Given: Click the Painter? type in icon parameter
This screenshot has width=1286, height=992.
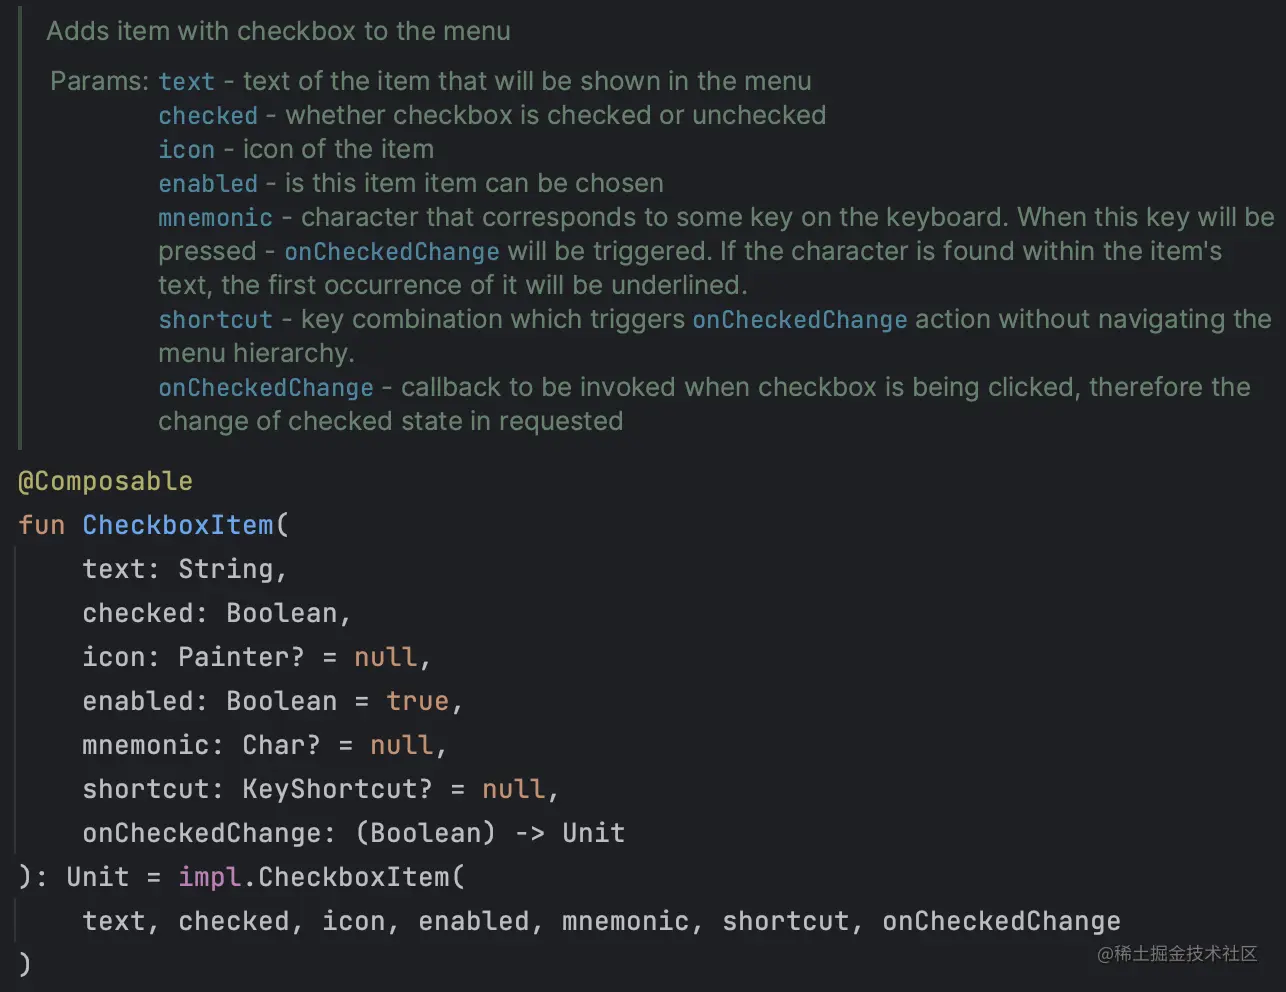Looking at the screenshot, I should coord(240,657).
